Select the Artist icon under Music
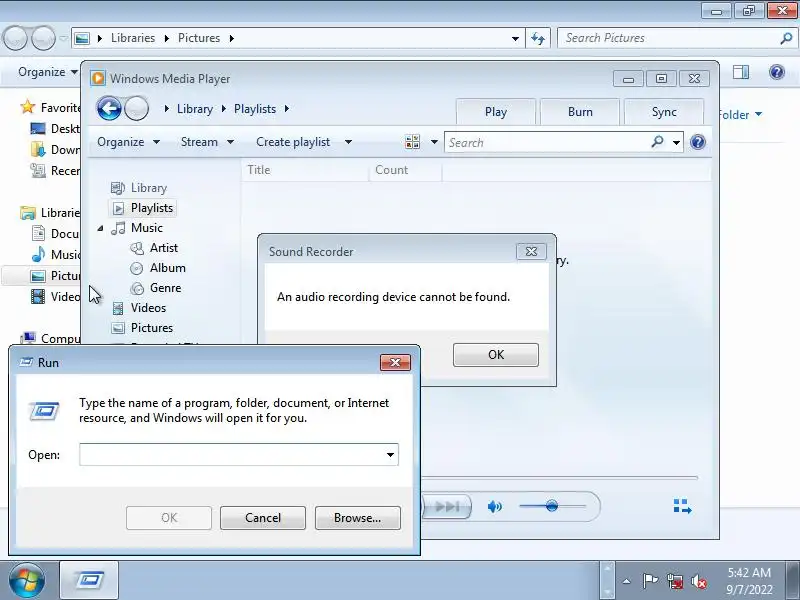 click(x=137, y=248)
